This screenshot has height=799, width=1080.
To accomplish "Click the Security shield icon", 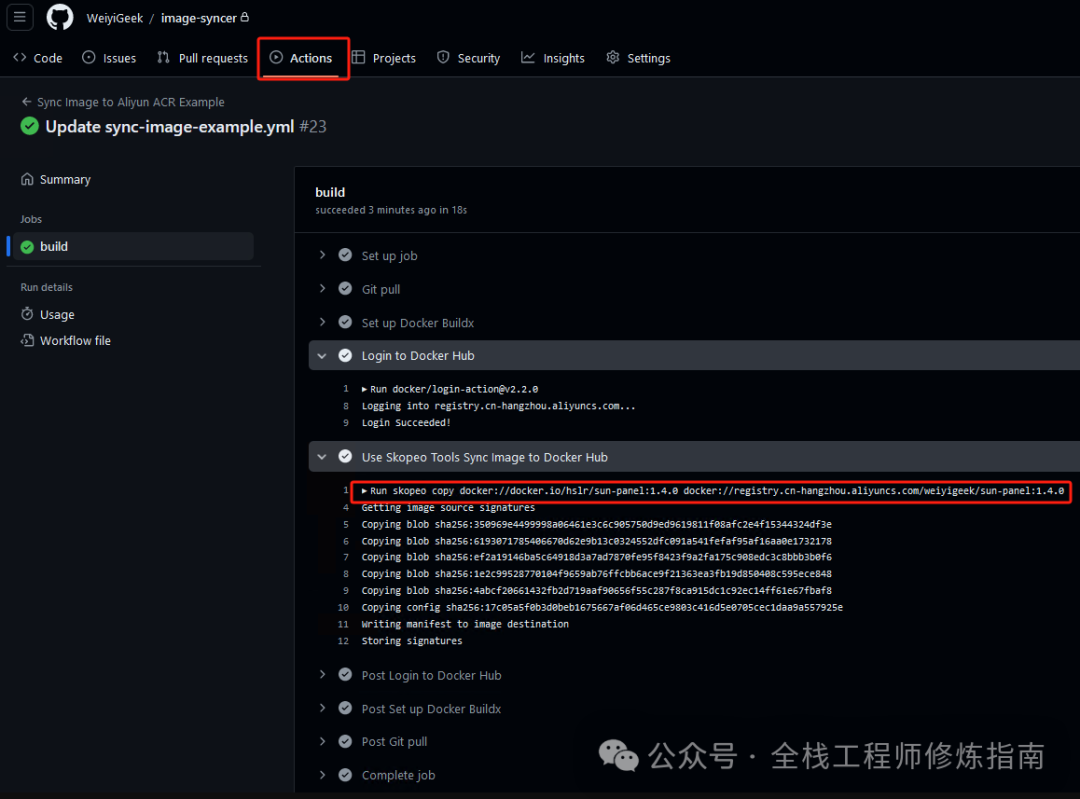I will [444, 57].
